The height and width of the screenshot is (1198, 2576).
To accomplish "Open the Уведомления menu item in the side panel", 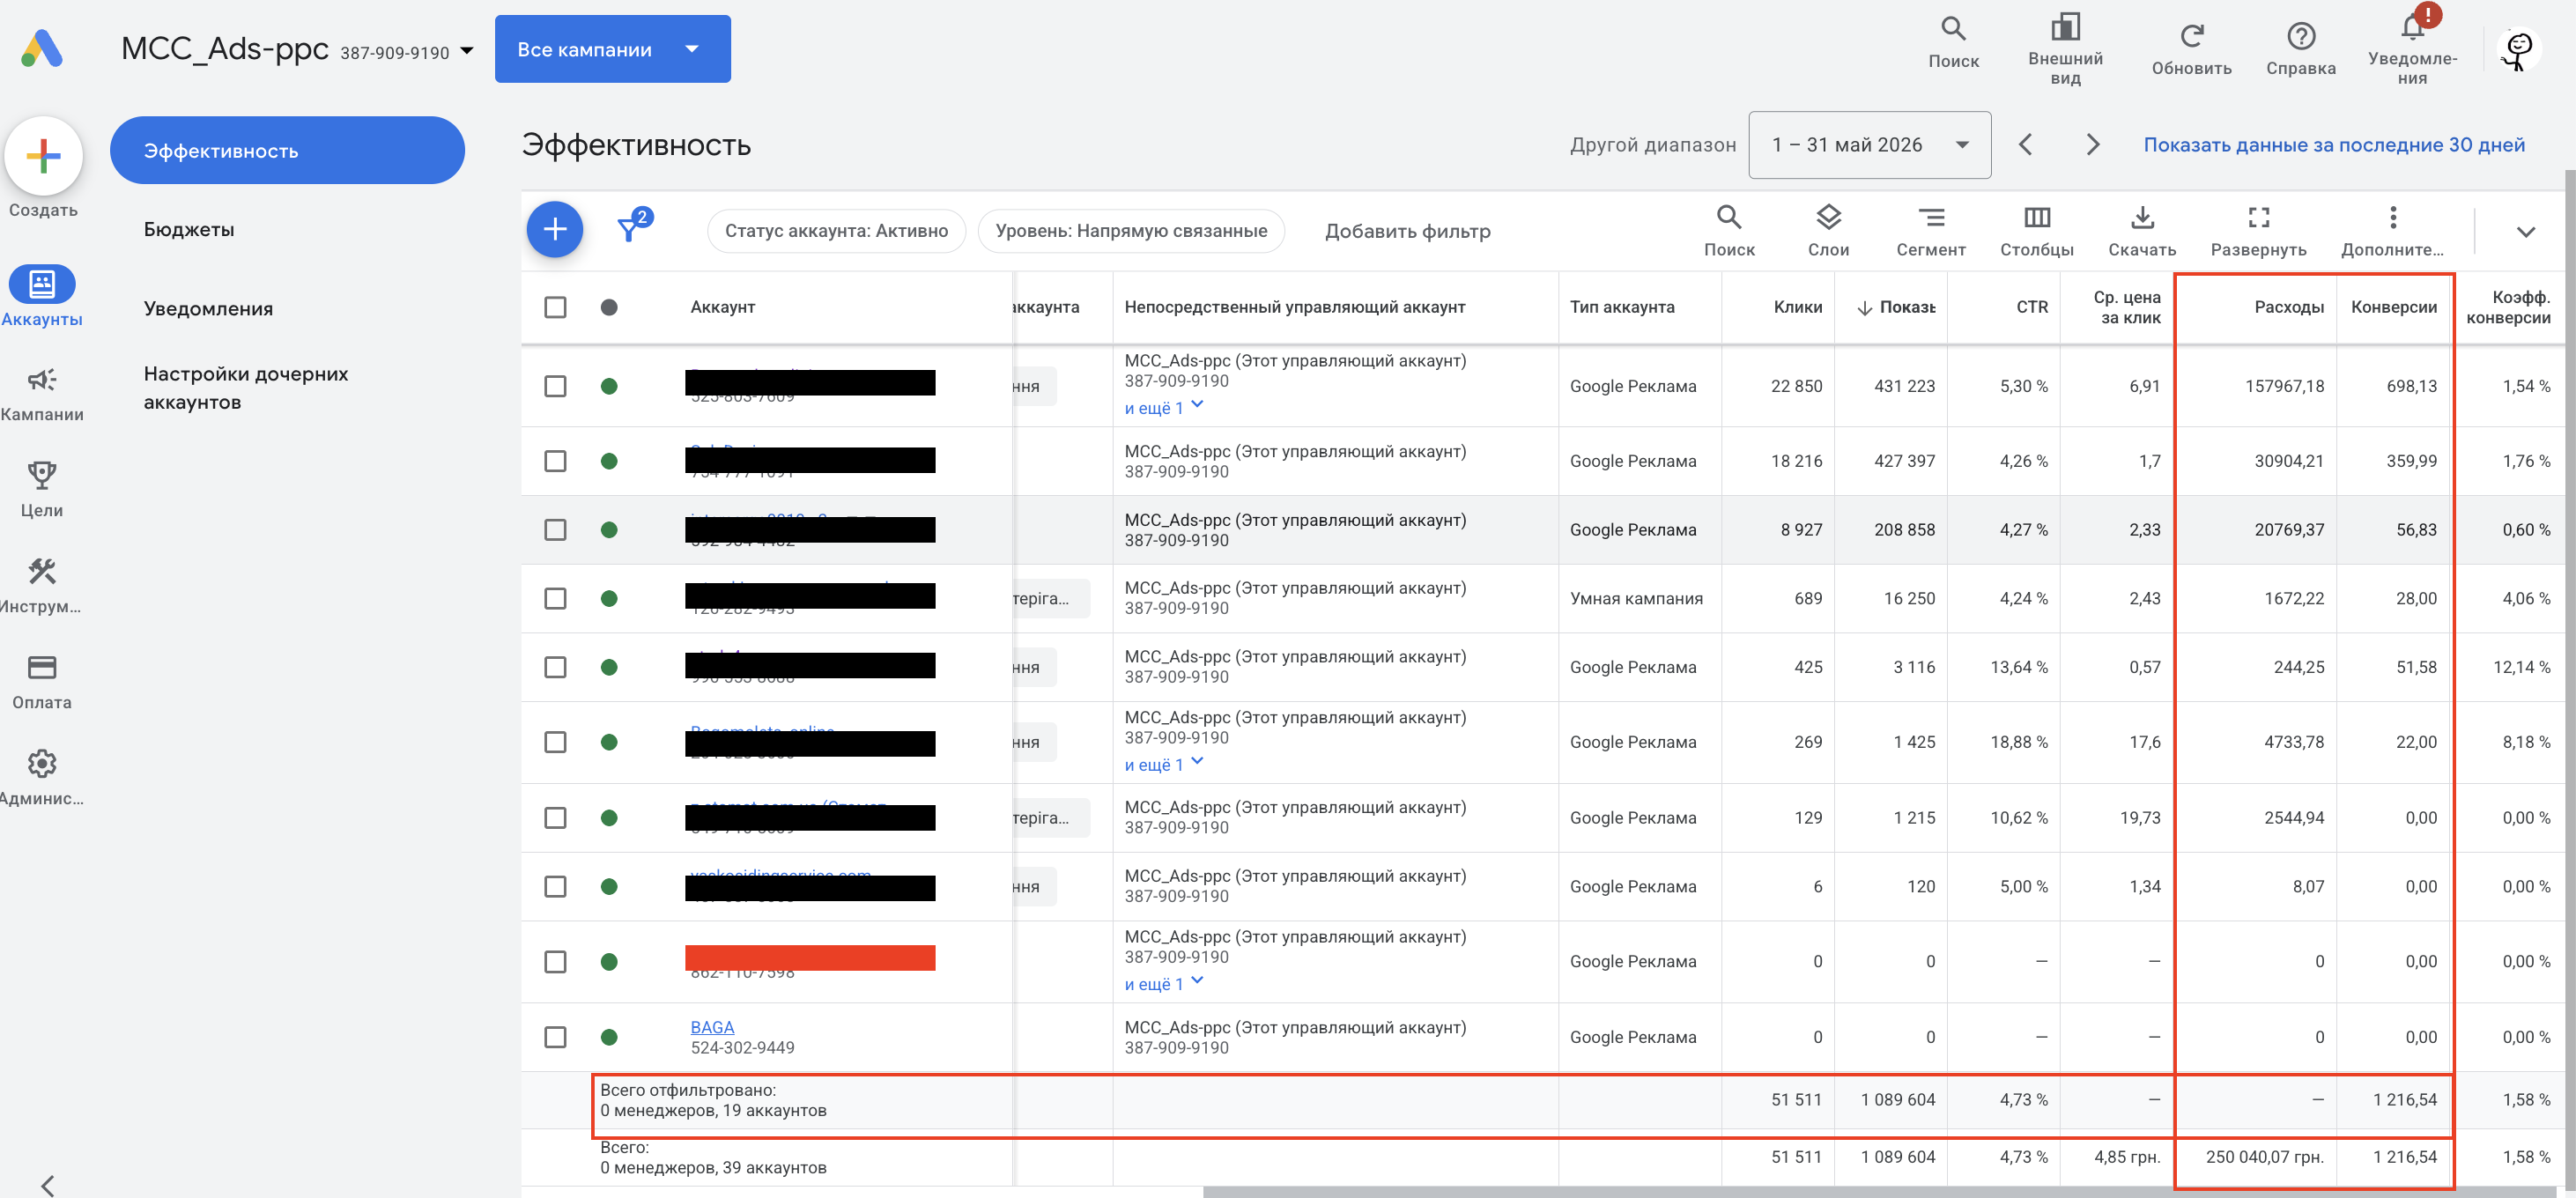I will click(x=208, y=309).
